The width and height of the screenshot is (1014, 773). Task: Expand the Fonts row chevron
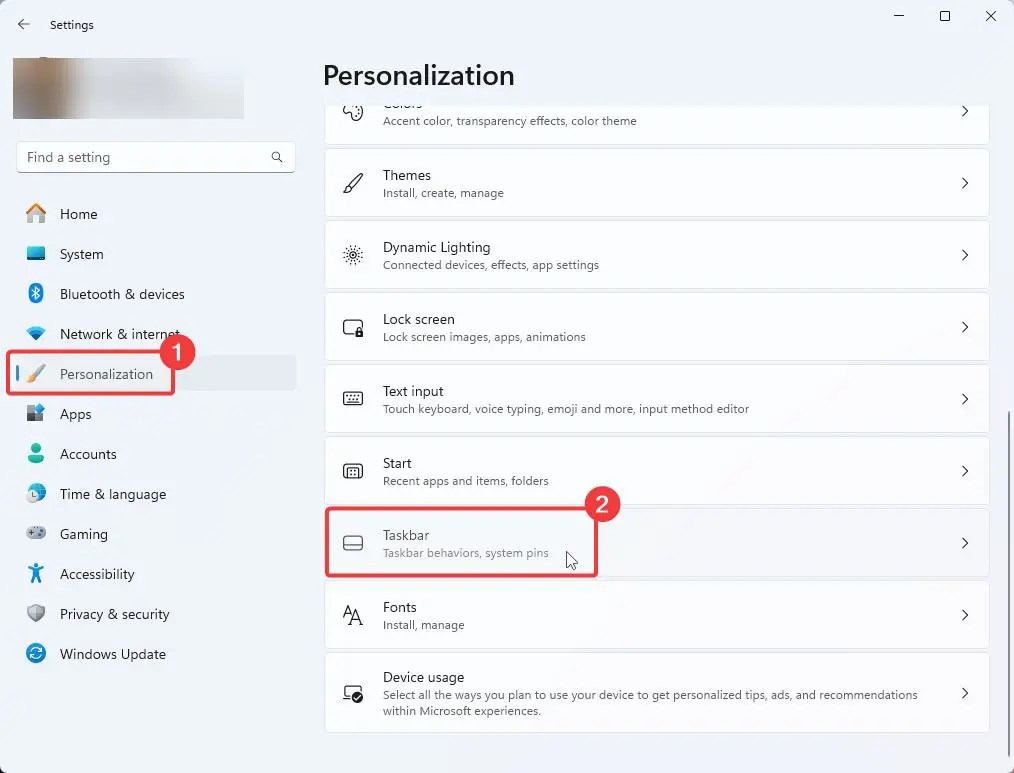[964, 614]
